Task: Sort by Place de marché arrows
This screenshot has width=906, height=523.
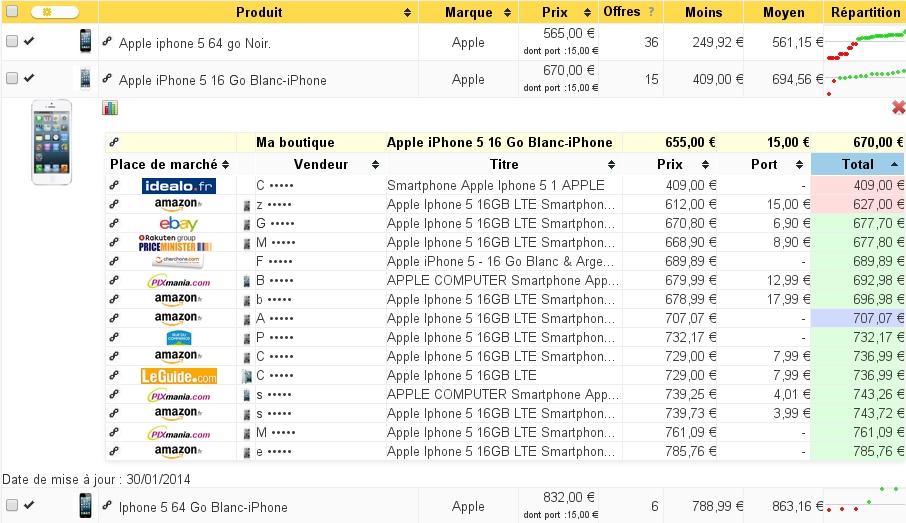Action: point(225,165)
